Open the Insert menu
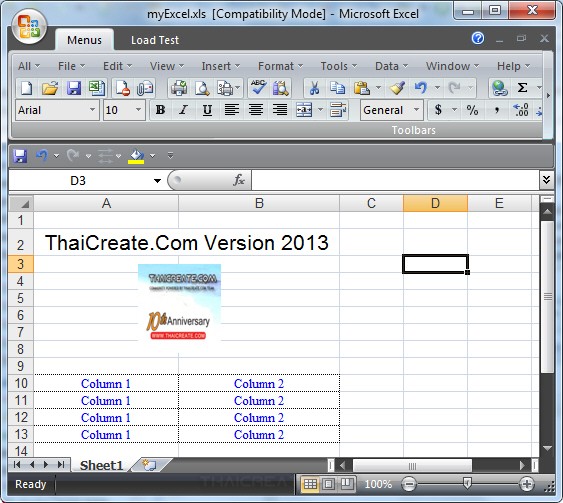The height and width of the screenshot is (503, 563). click(x=220, y=66)
